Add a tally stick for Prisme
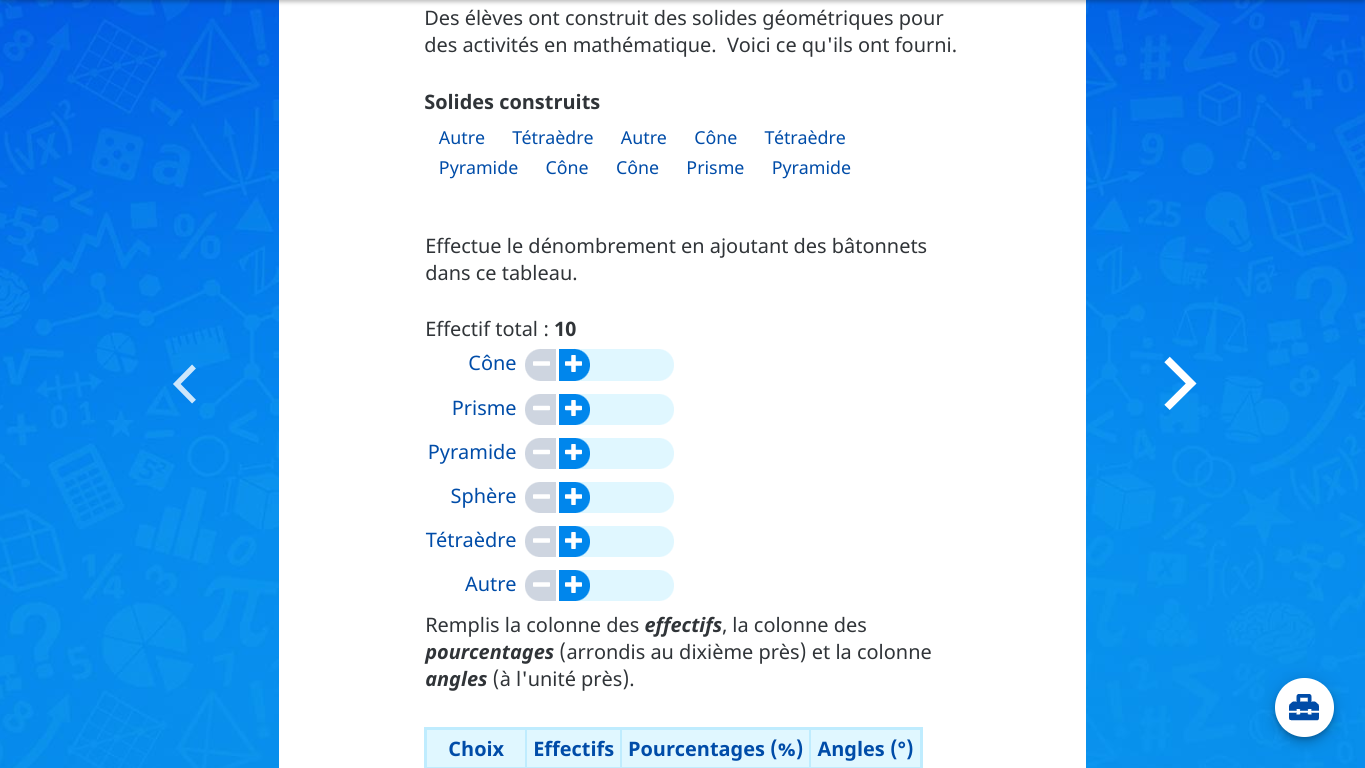This screenshot has width=1365, height=768. (573, 409)
